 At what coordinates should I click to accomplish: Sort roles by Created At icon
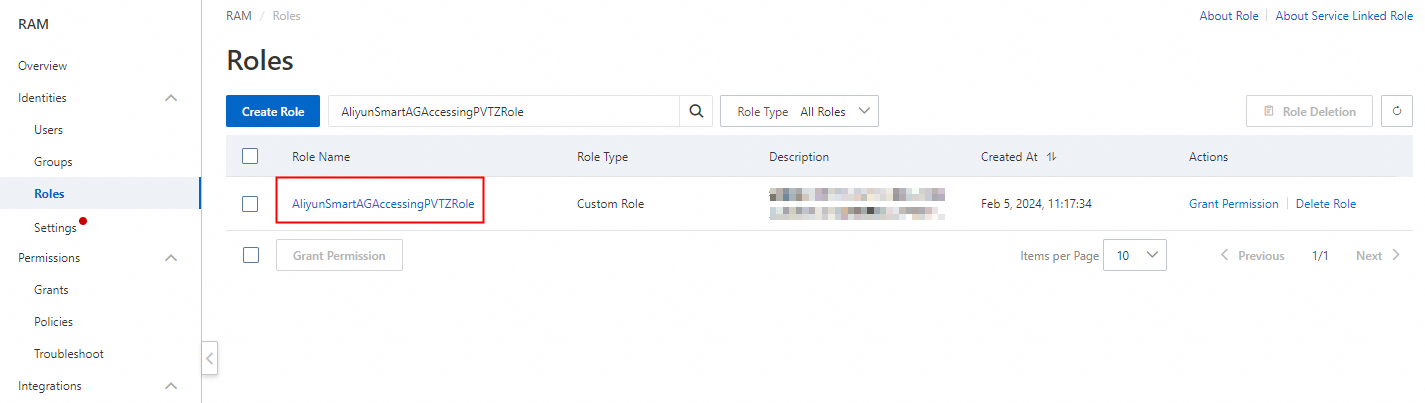1051,157
